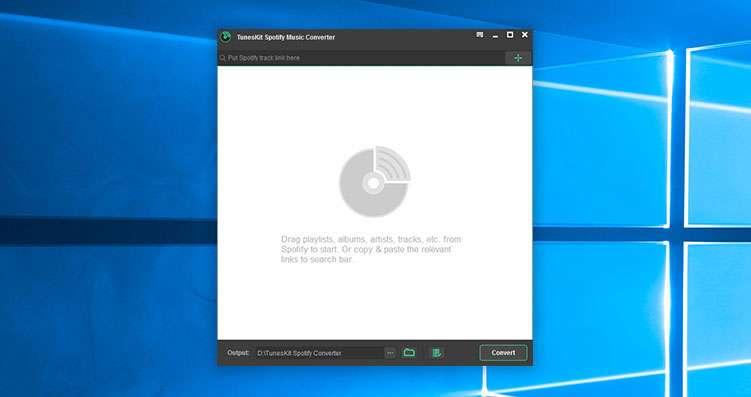The width and height of the screenshot is (751, 397).
Task: Click the gray disc drop area
Action: (x=375, y=182)
